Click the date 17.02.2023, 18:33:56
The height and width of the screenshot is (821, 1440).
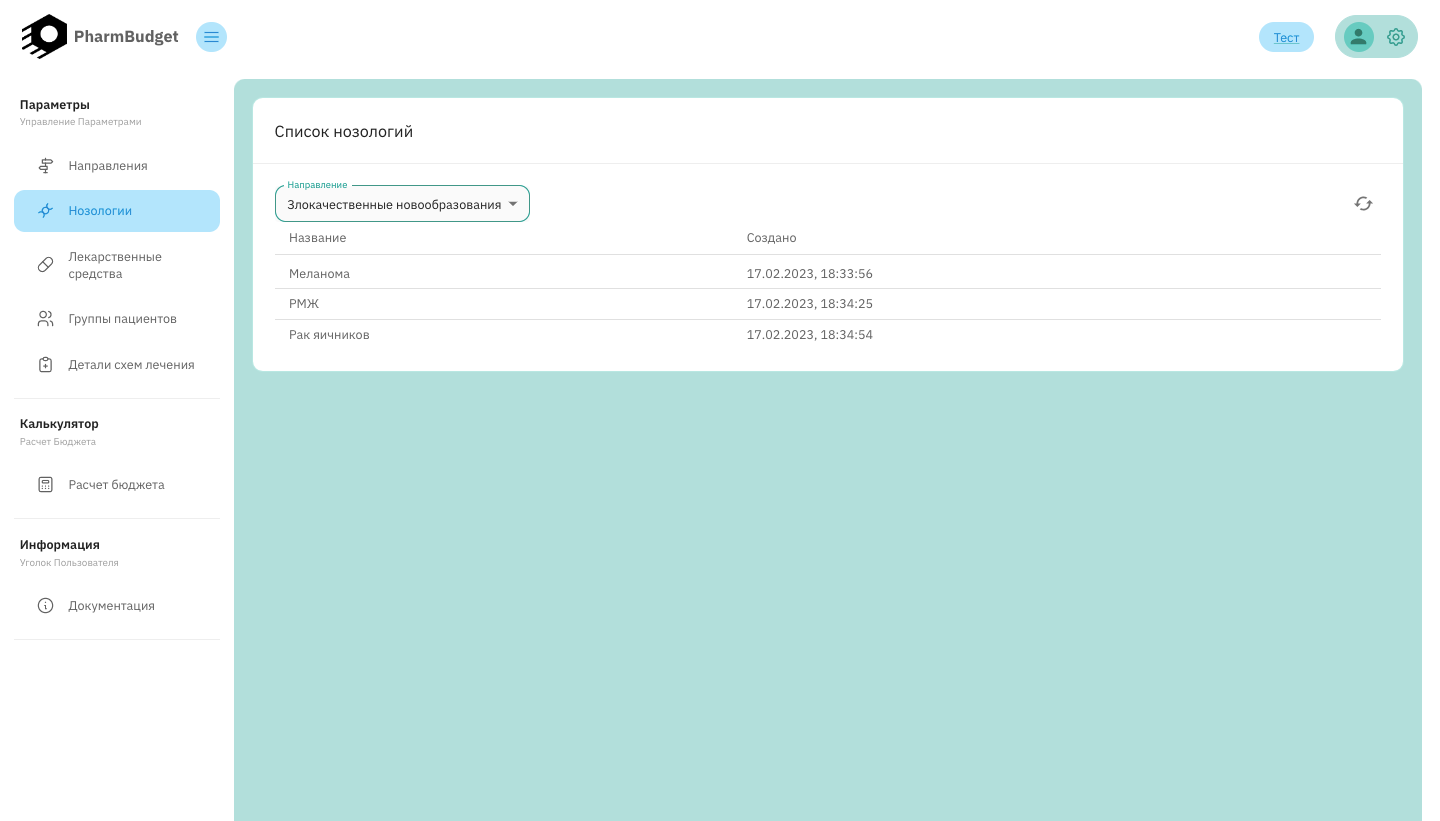[x=810, y=273]
